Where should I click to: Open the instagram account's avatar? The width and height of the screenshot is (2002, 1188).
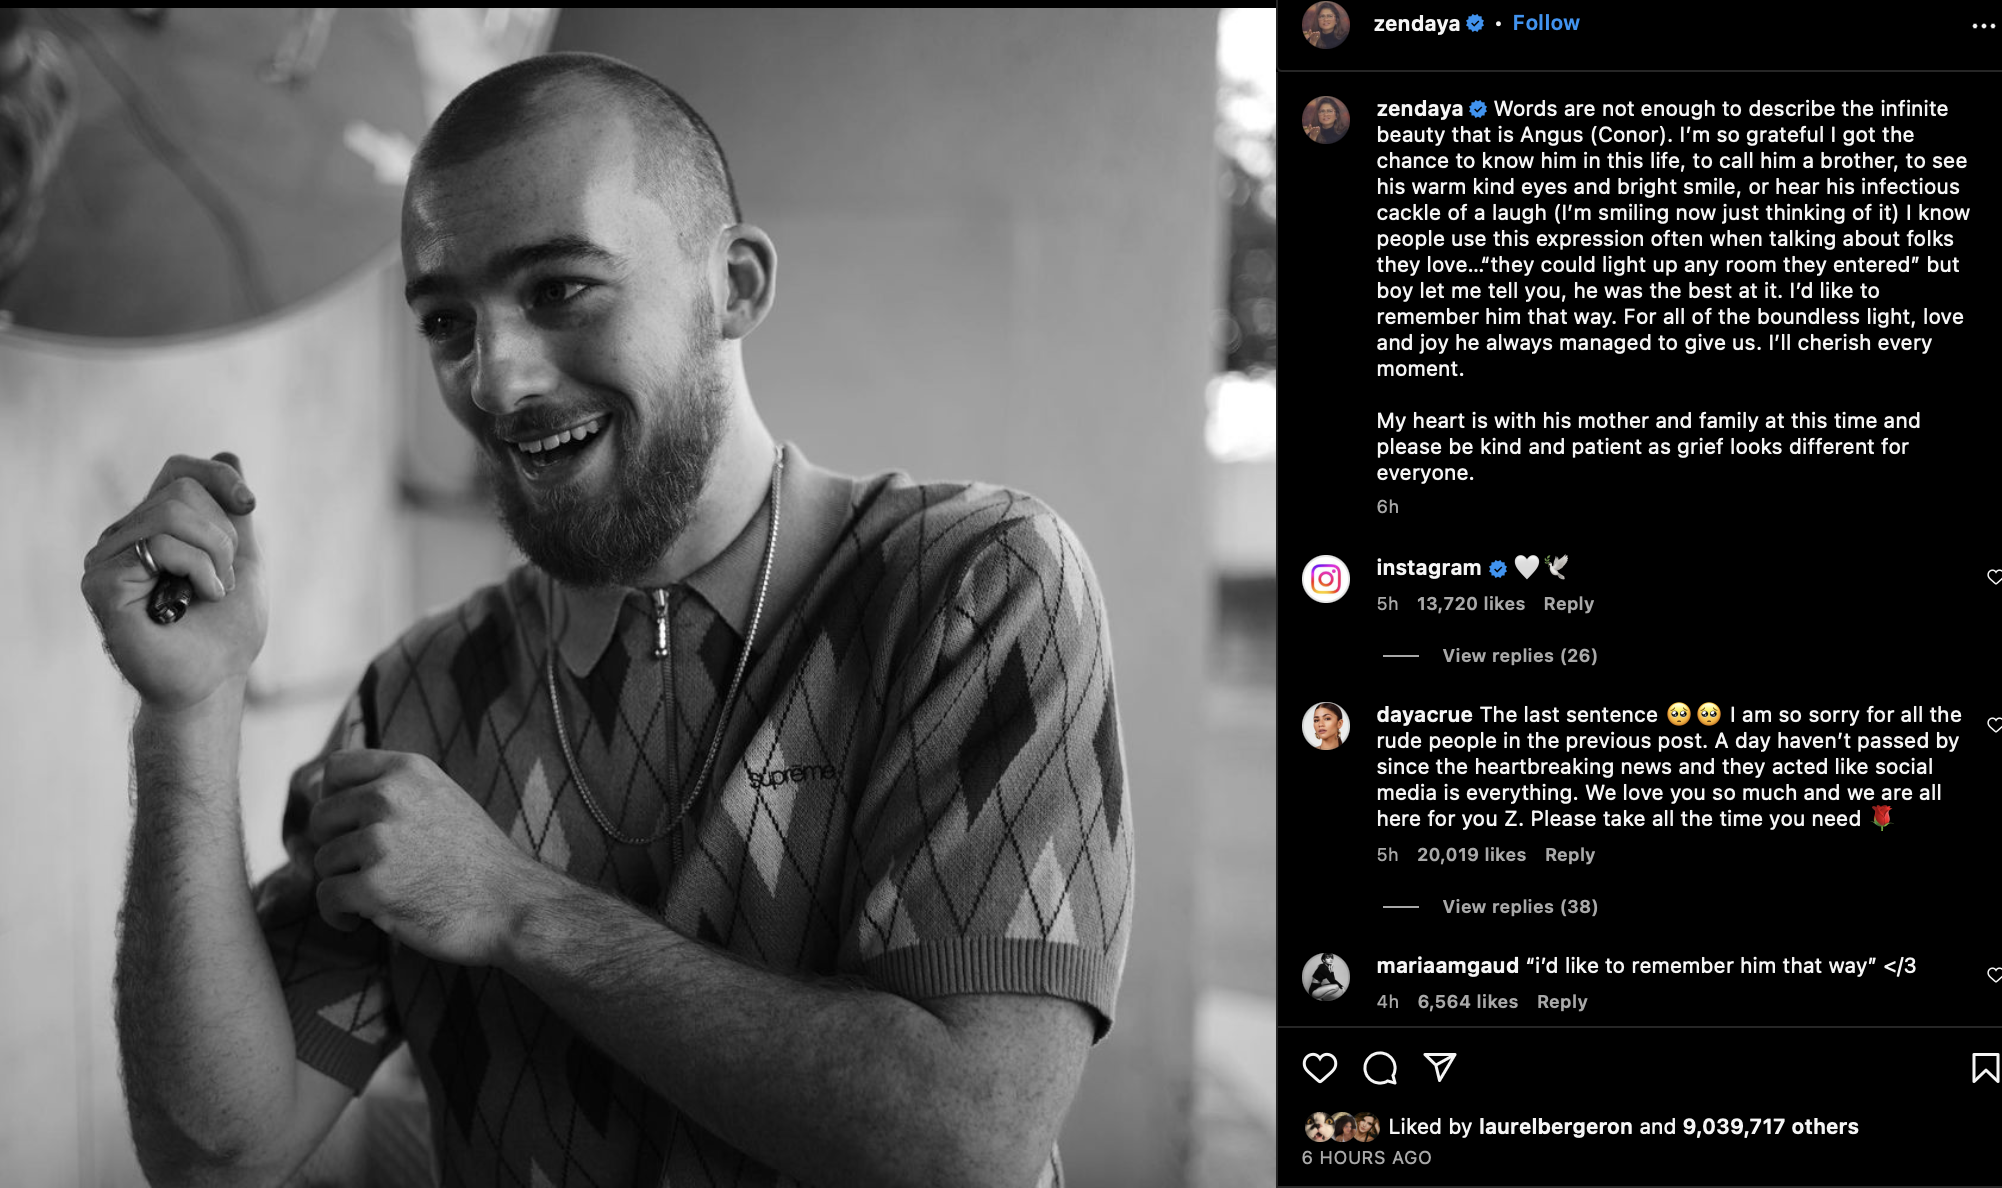pos(1326,579)
